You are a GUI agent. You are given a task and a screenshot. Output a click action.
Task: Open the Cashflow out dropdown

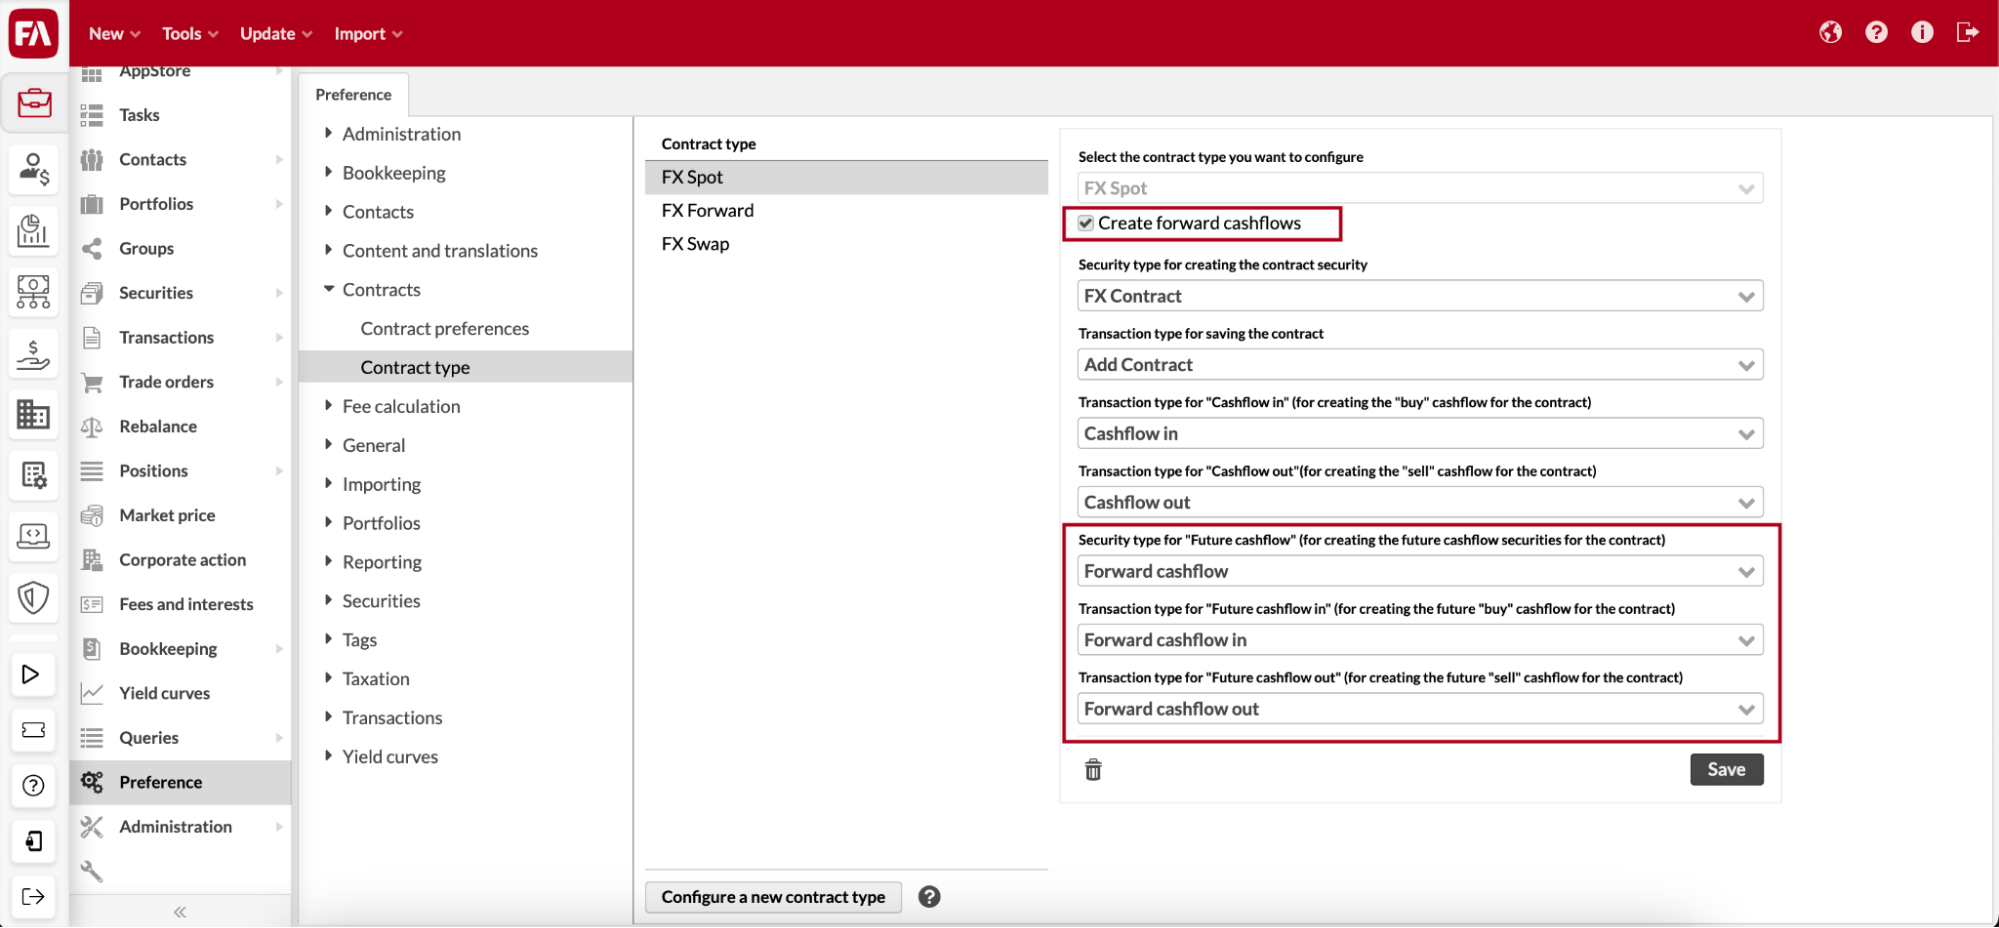coord(1420,502)
